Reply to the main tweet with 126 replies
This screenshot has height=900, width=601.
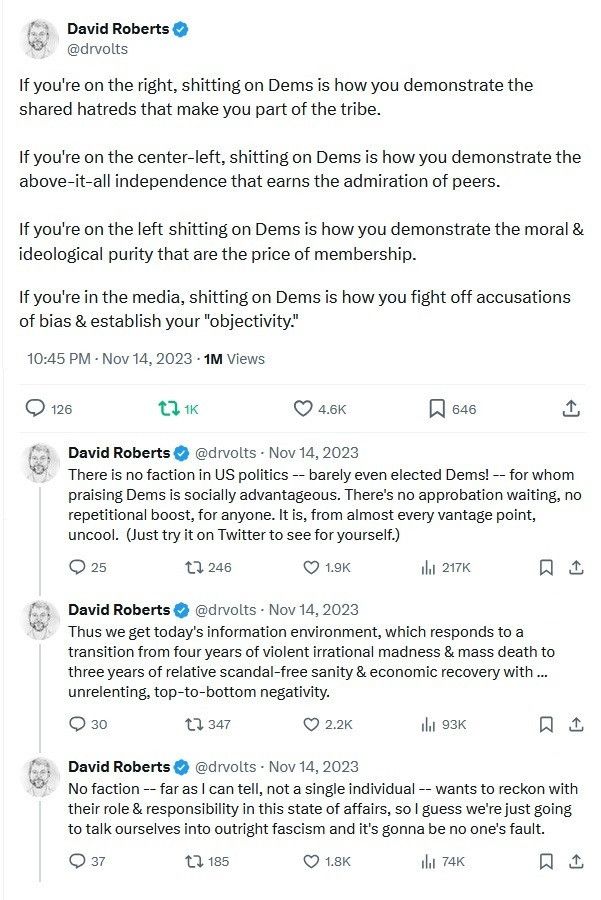pyautogui.click(x=36, y=408)
